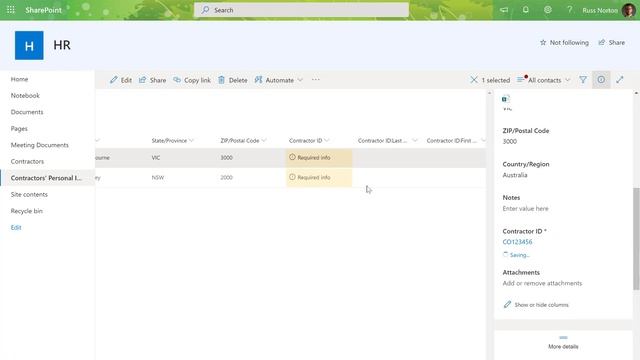
Task: Click the Share command in toolbar
Action: 152,80
